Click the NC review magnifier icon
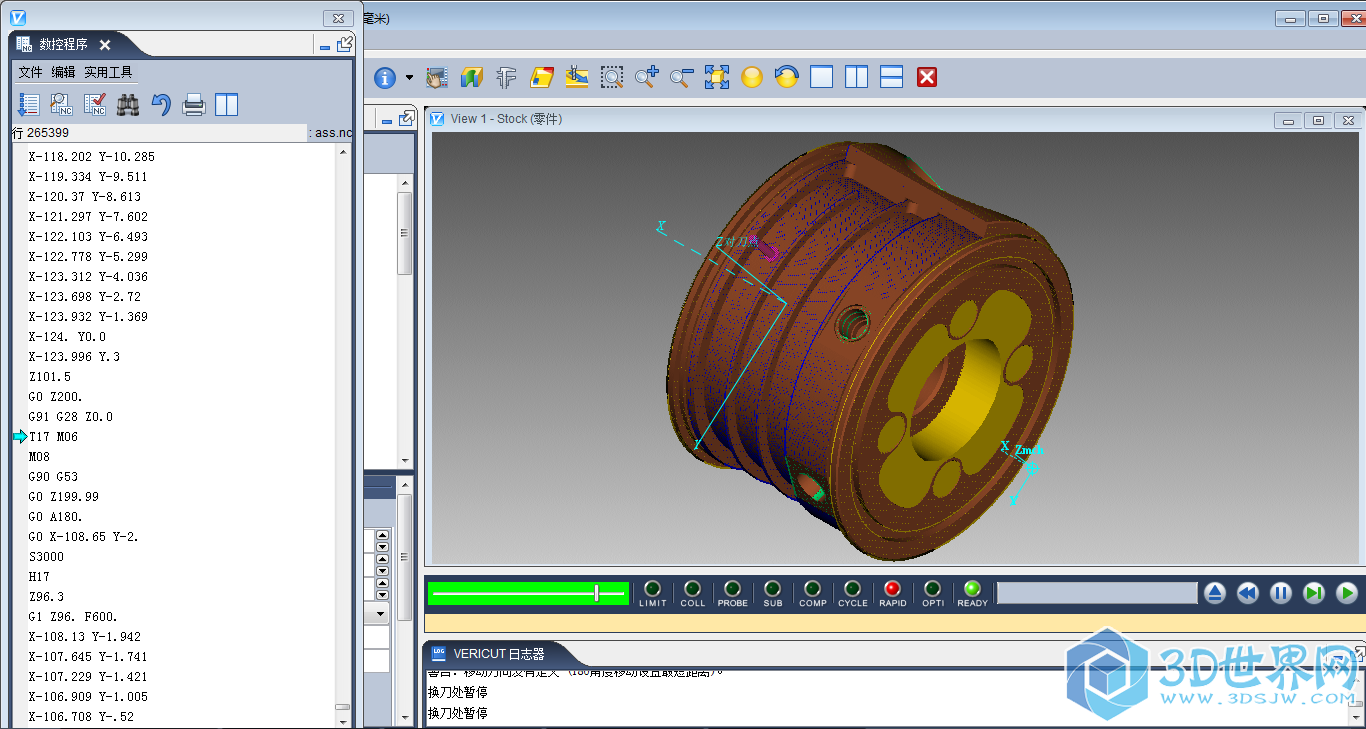 coord(62,104)
